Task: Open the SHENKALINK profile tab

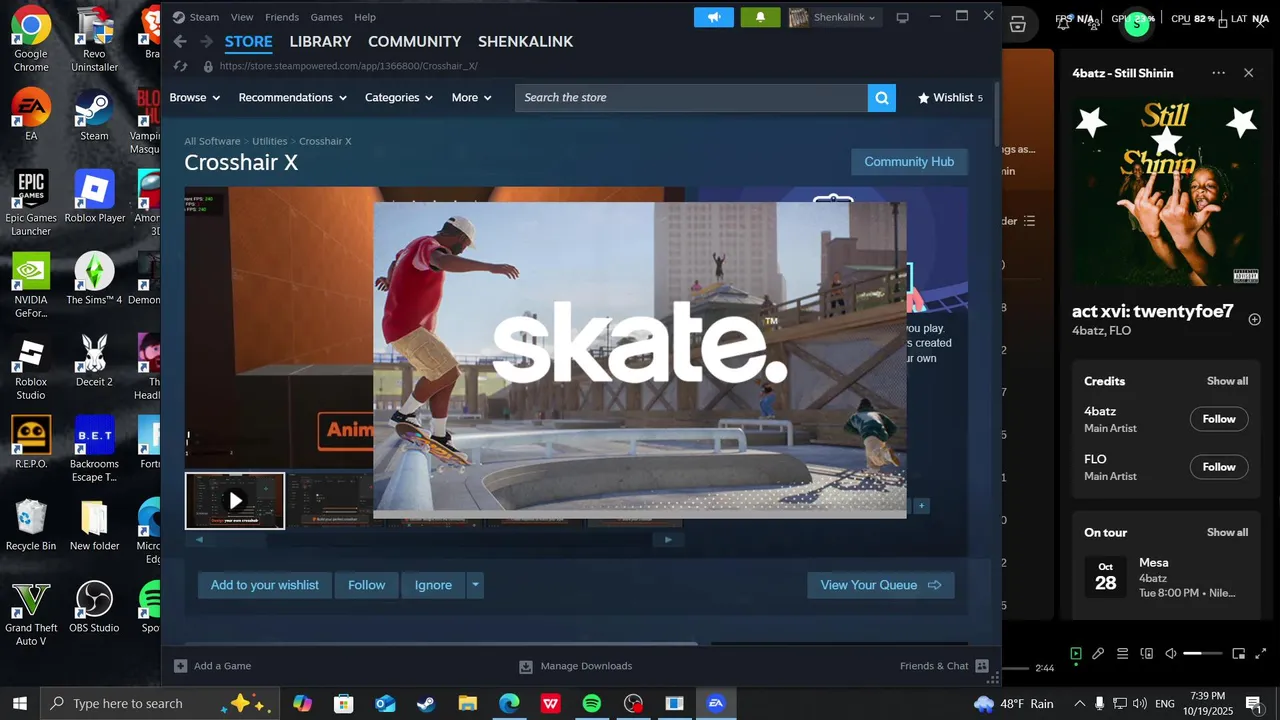Action: click(525, 42)
